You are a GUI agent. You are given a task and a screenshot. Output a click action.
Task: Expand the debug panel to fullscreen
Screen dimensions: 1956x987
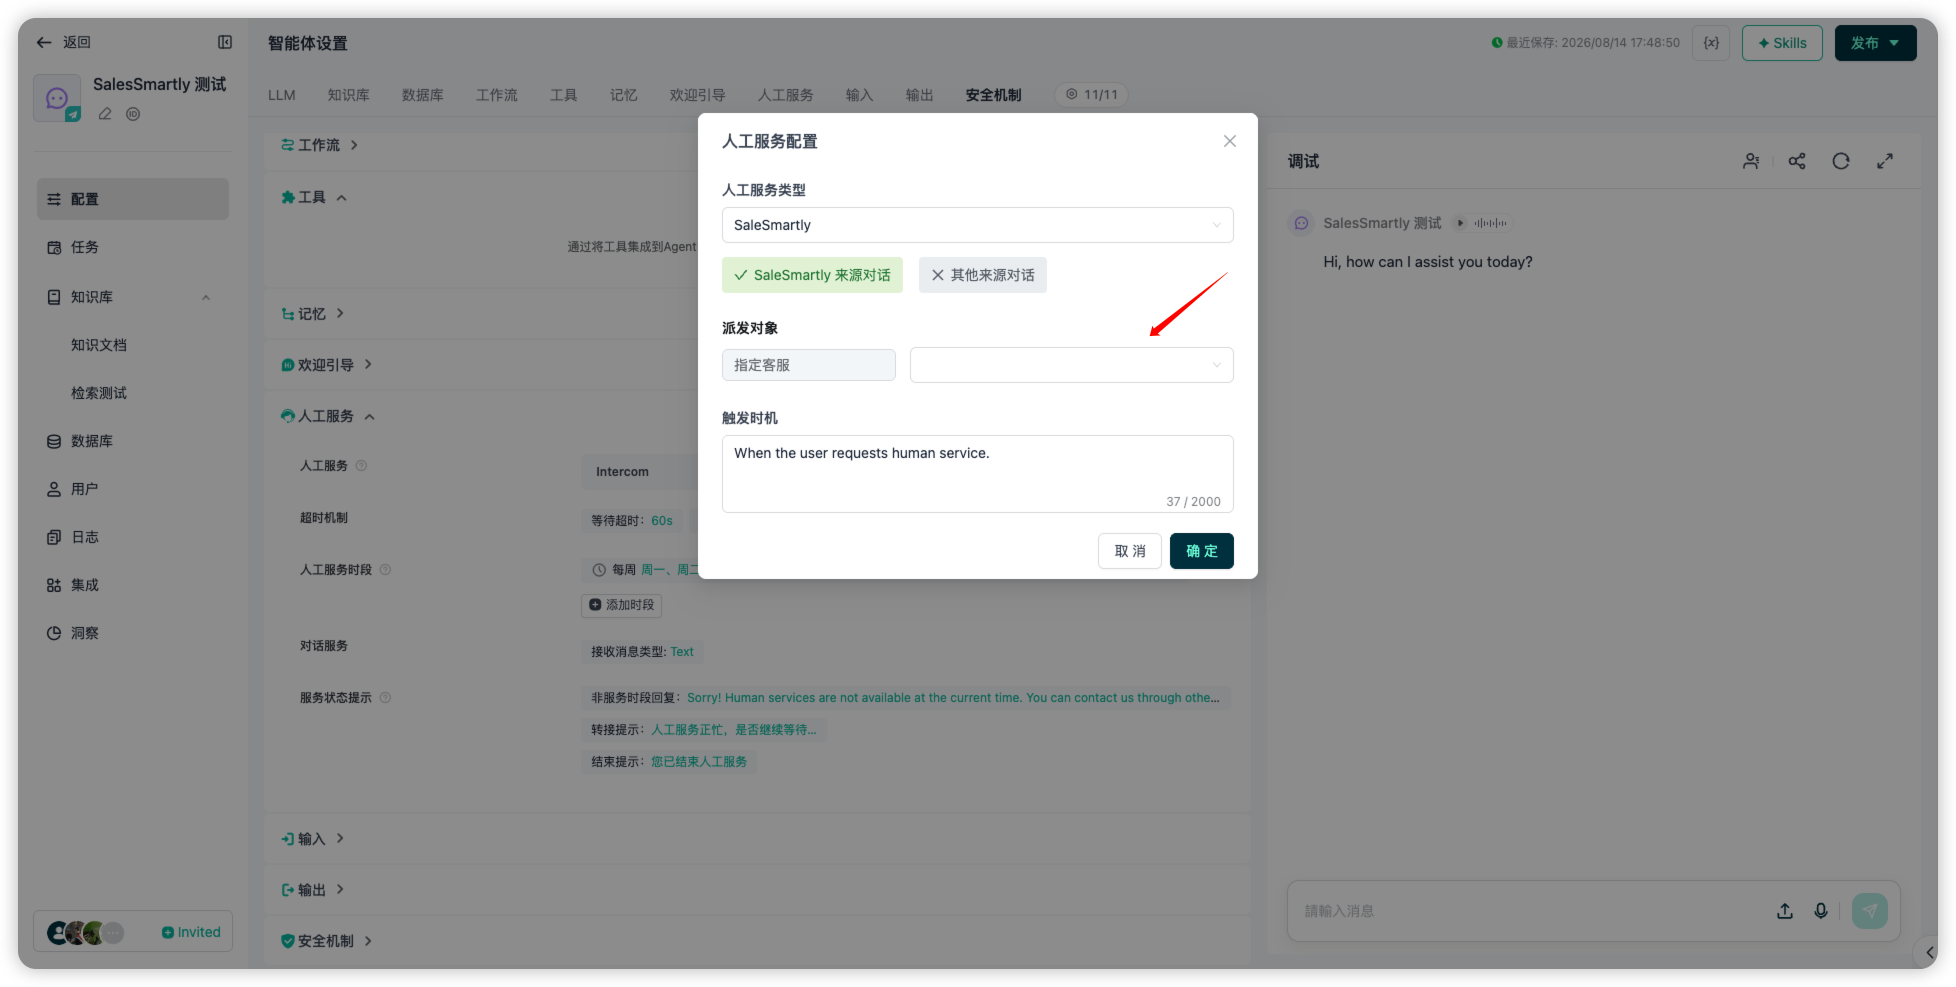pos(1885,161)
